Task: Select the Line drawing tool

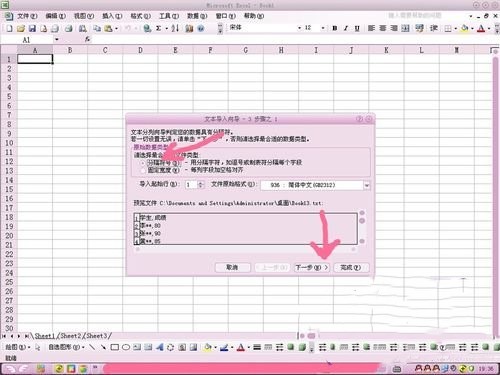Action: (x=92, y=347)
